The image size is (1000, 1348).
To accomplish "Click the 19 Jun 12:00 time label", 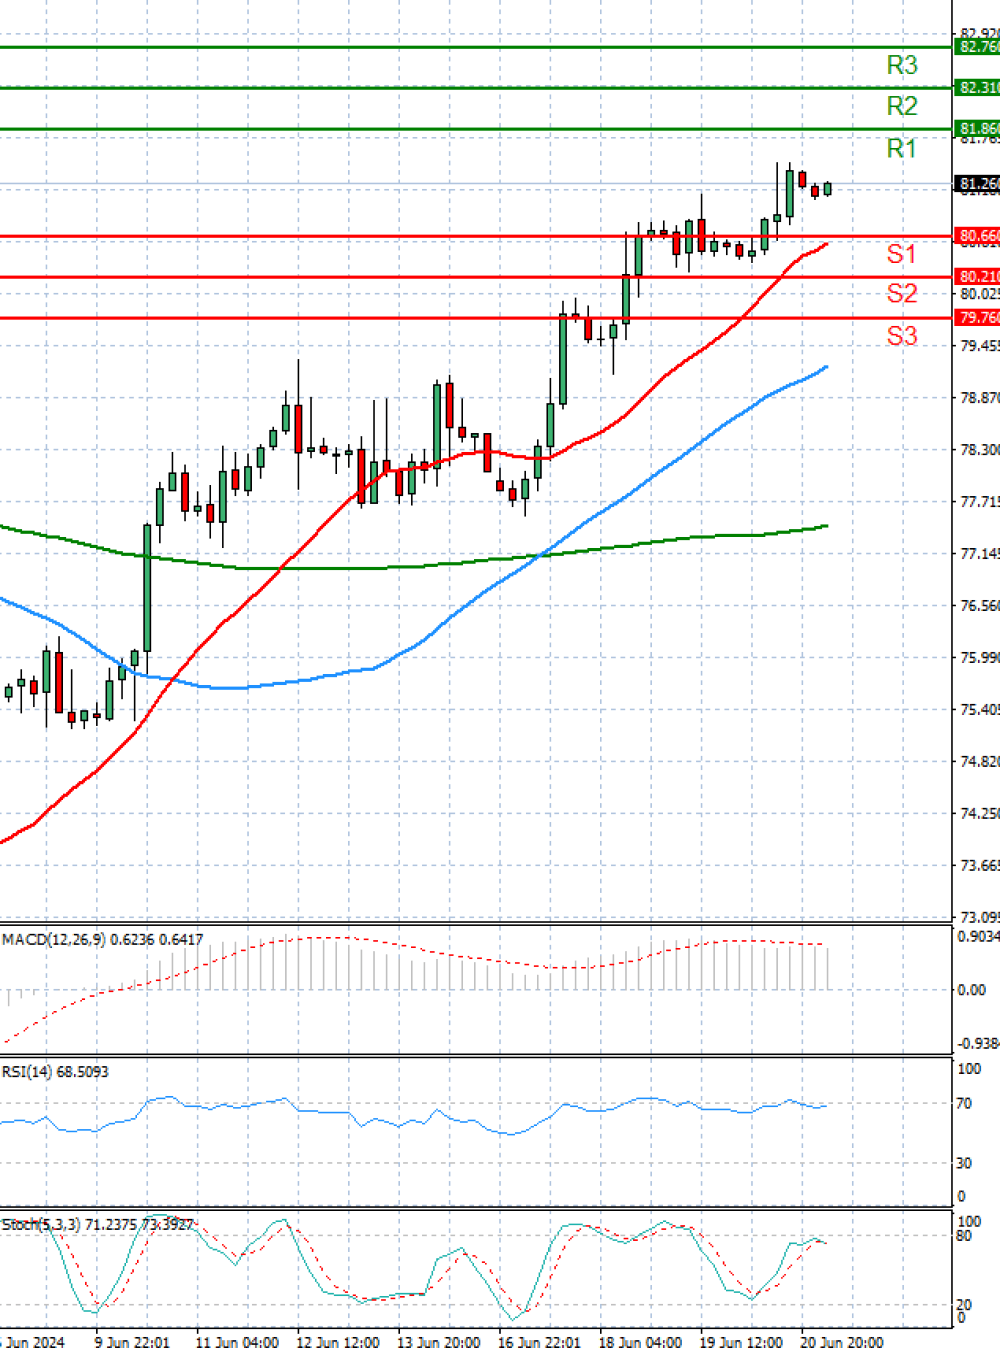I will tap(740, 1342).
